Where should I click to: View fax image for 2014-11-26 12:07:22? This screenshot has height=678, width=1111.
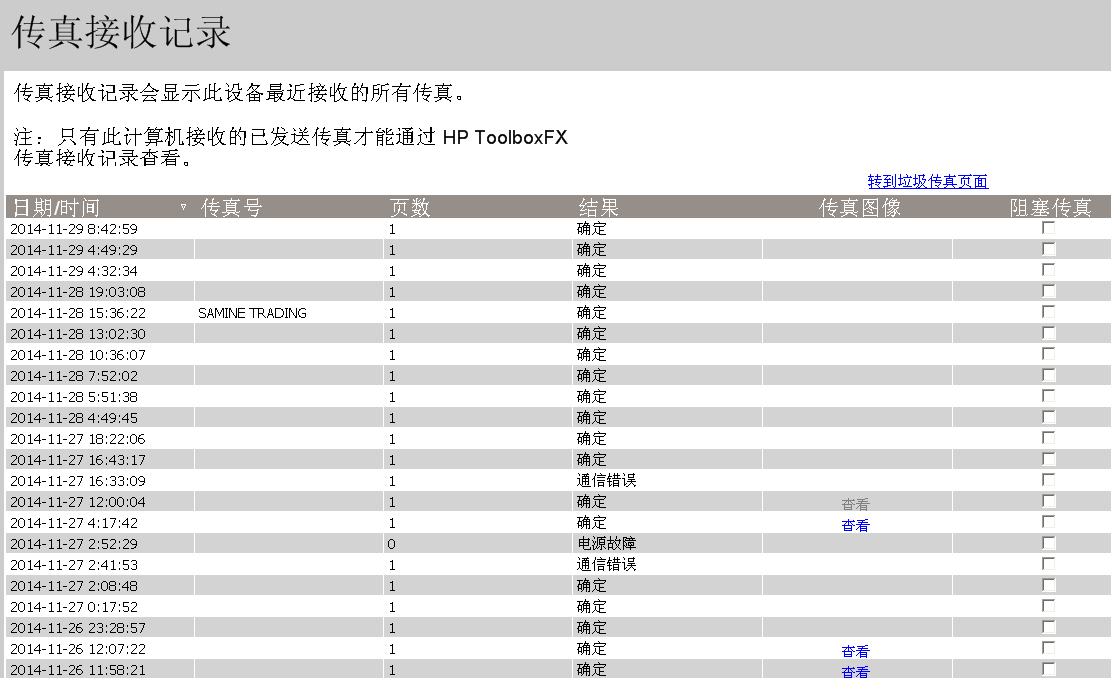coord(855,651)
